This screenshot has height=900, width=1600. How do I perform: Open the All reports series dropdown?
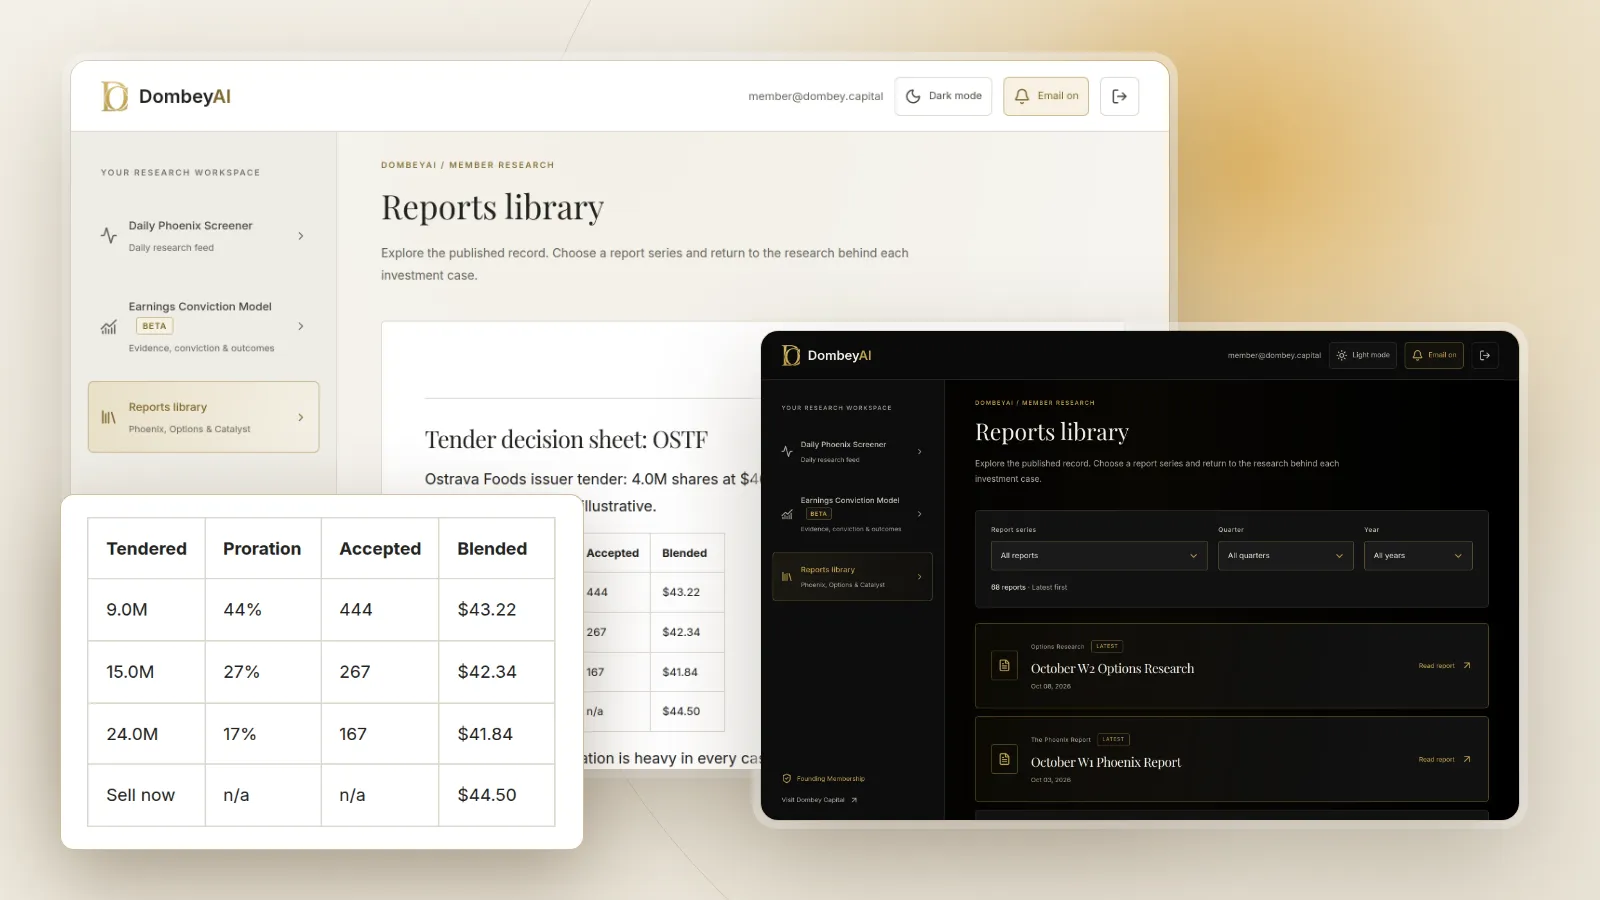[x=1099, y=556]
